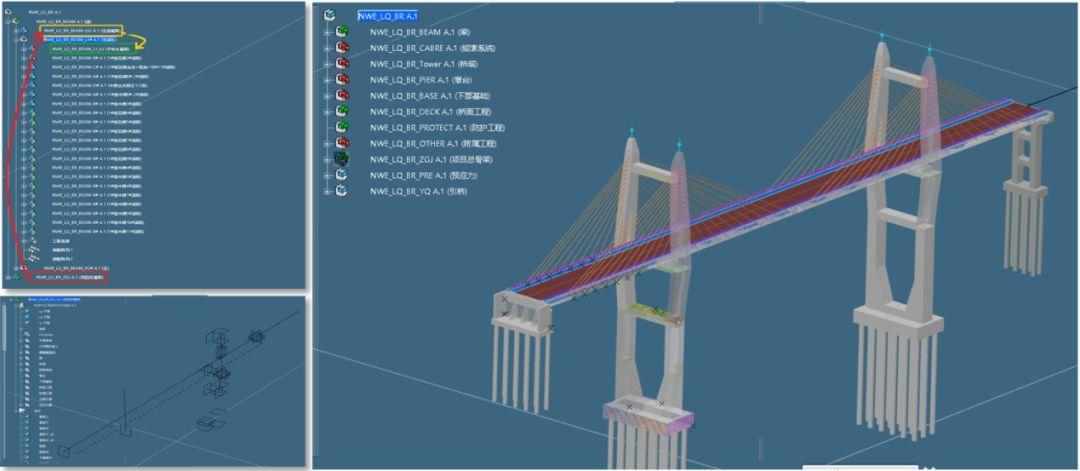1080x471 pixels.
Task: Click the red assembly icon of NWE_LQ_BR_CABRE A.1
Action: point(342,48)
